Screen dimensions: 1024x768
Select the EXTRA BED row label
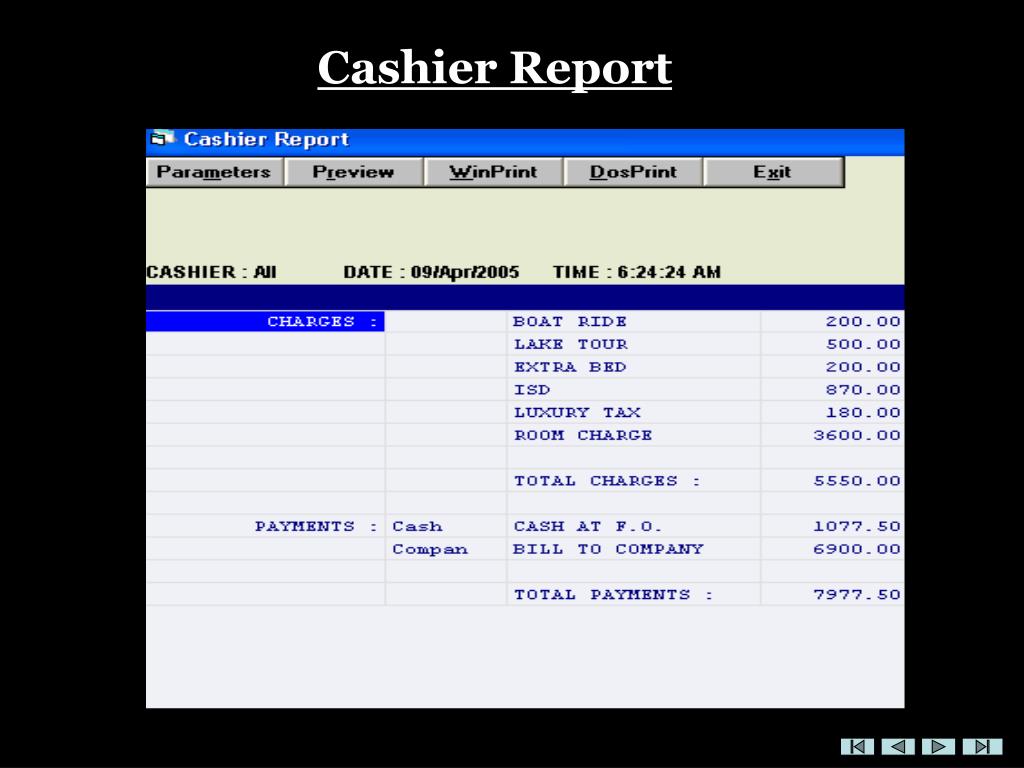tap(569, 367)
